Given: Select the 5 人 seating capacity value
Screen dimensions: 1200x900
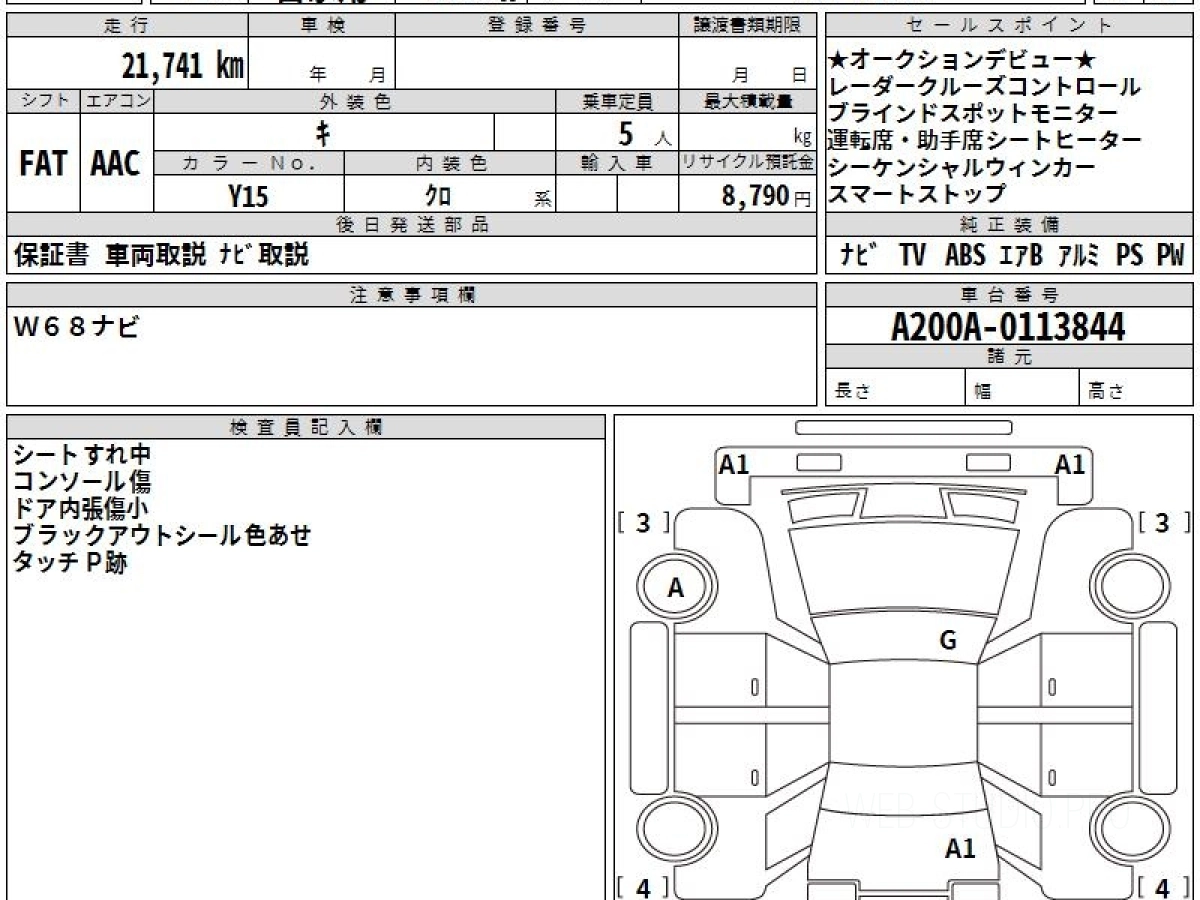Looking at the screenshot, I should coord(644,133).
